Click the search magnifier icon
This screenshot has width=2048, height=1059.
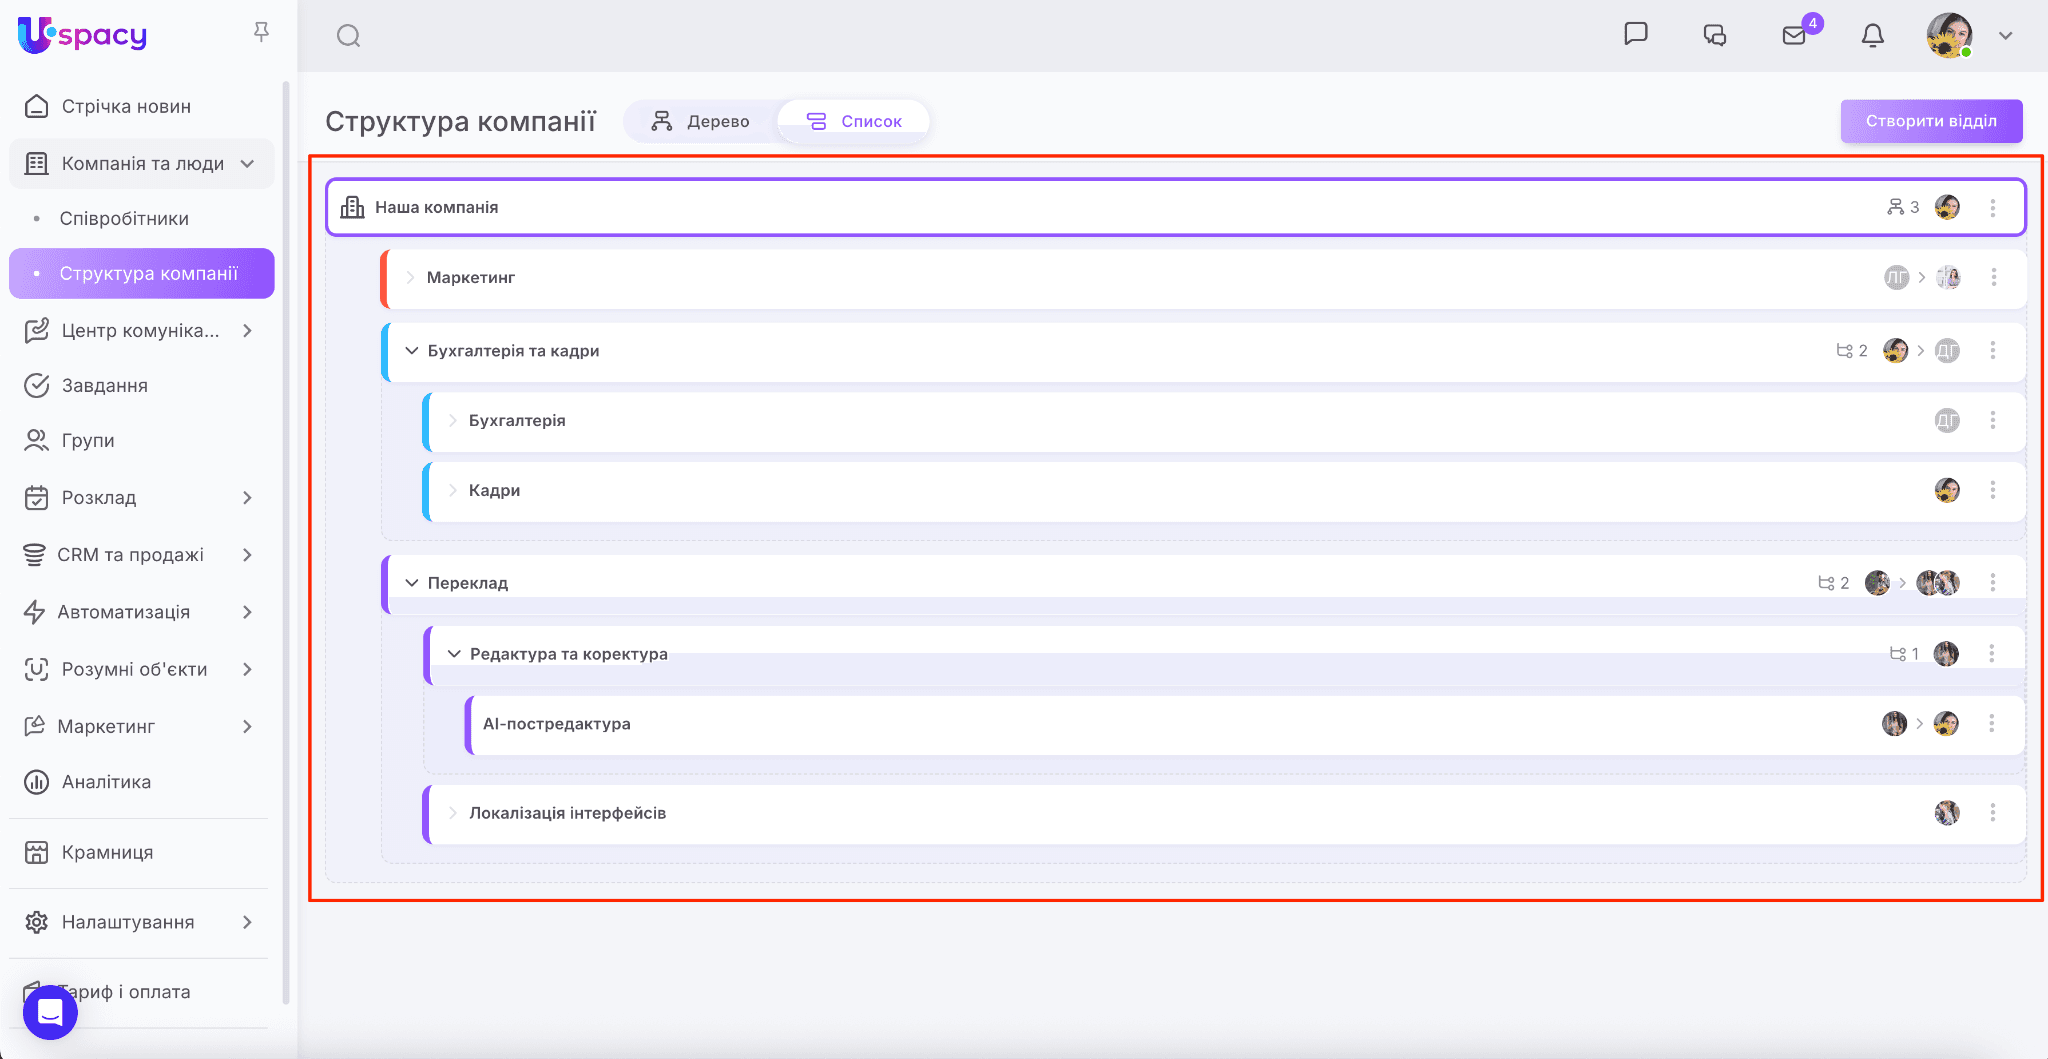(348, 36)
